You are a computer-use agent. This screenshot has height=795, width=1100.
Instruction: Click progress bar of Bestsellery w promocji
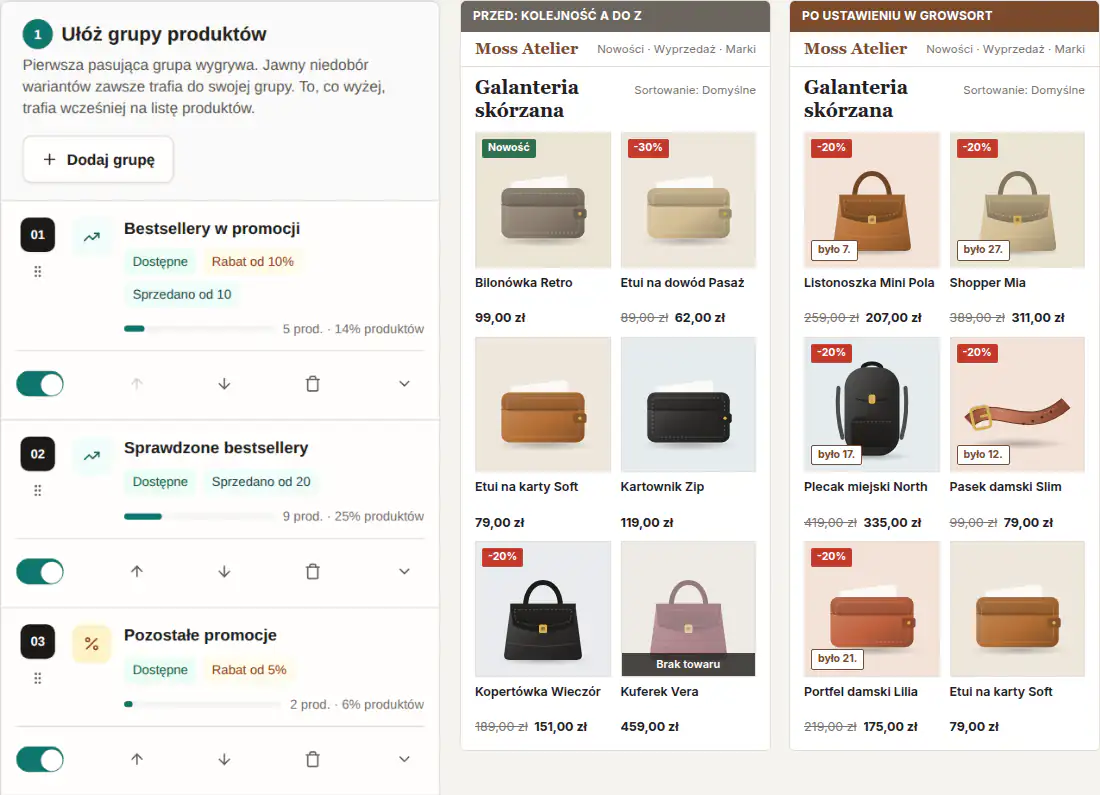point(199,328)
